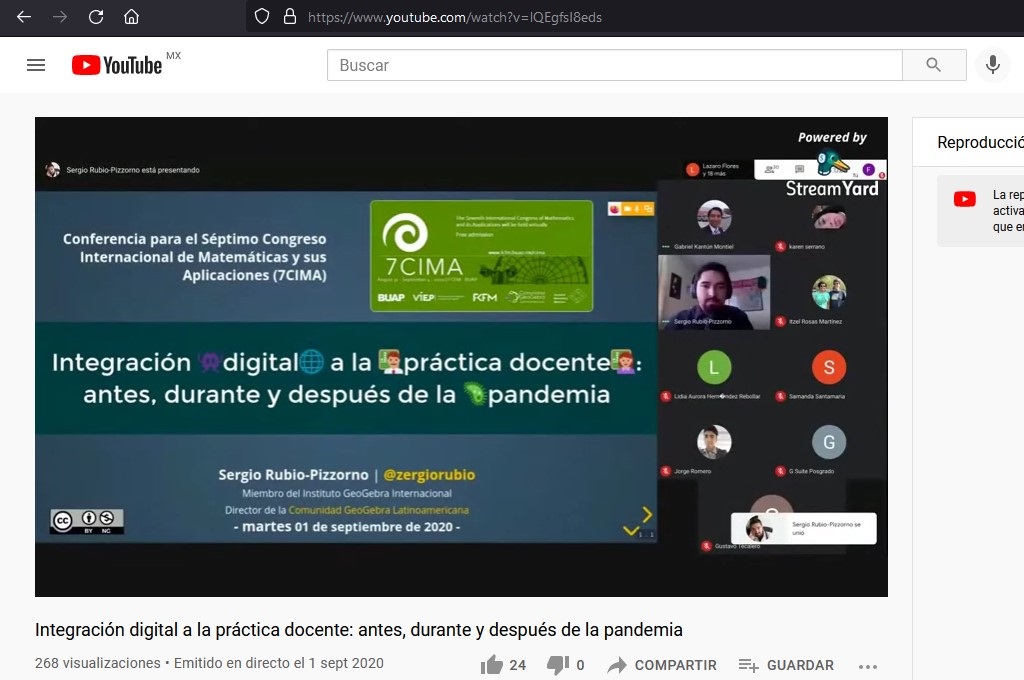Image resolution: width=1024 pixels, height=680 pixels.
Task: Click the 268 visualizaciones view count text
Action: click(97, 663)
